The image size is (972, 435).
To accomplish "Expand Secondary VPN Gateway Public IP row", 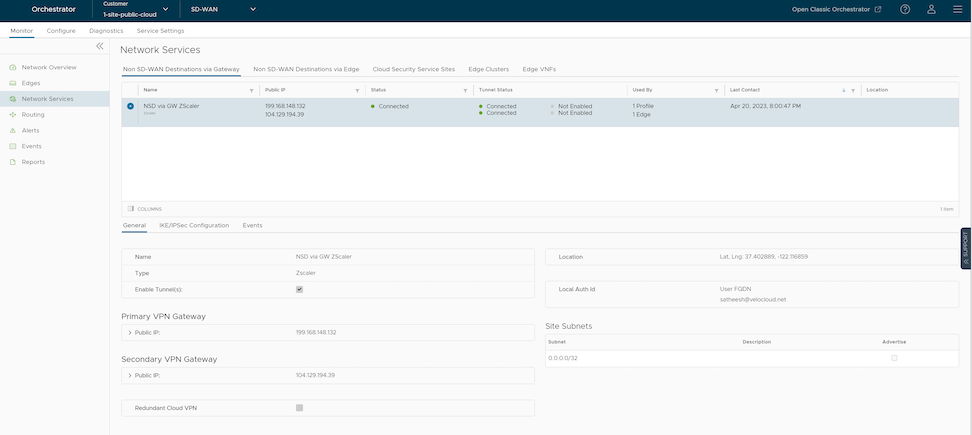I will click(x=130, y=375).
